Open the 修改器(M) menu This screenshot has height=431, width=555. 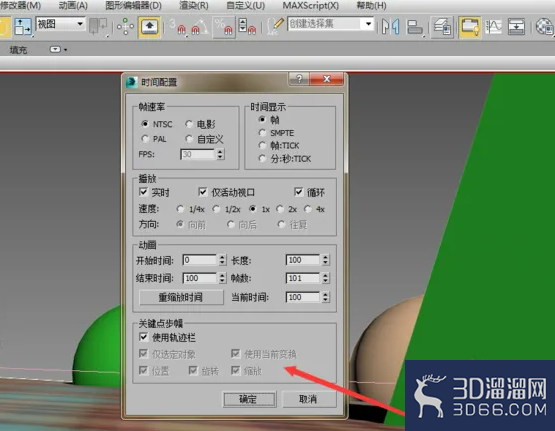[x=21, y=6]
